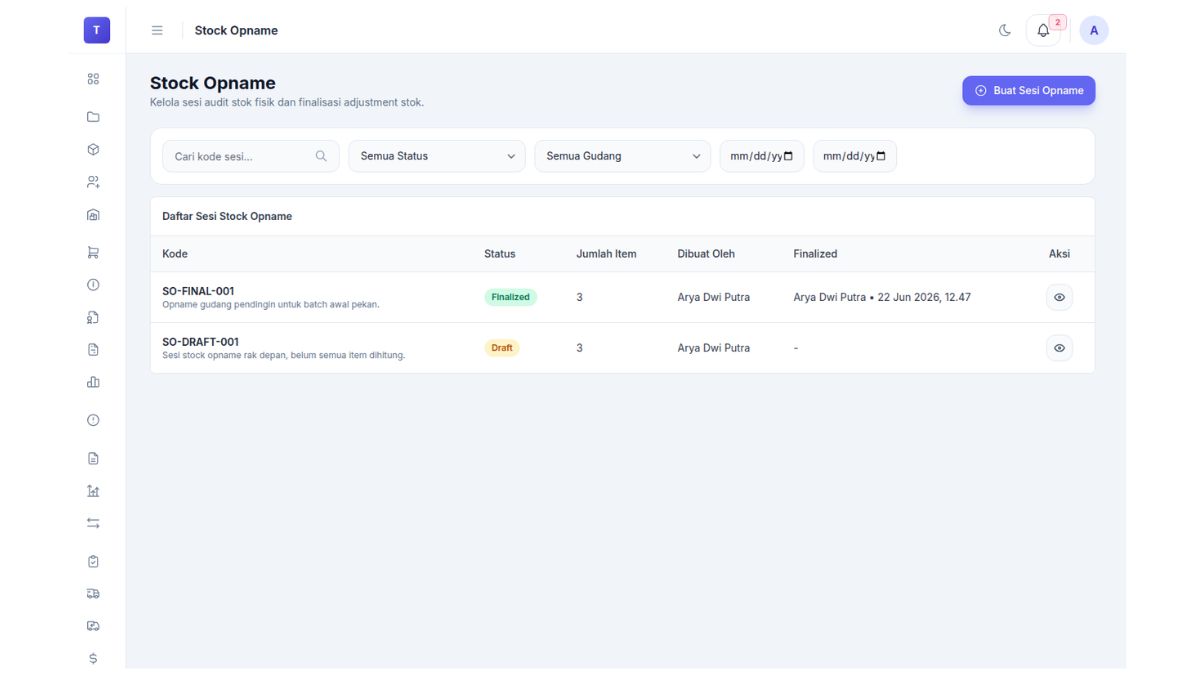
Task: Open the dashboard grid icon in sidebar
Action: (93, 79)
